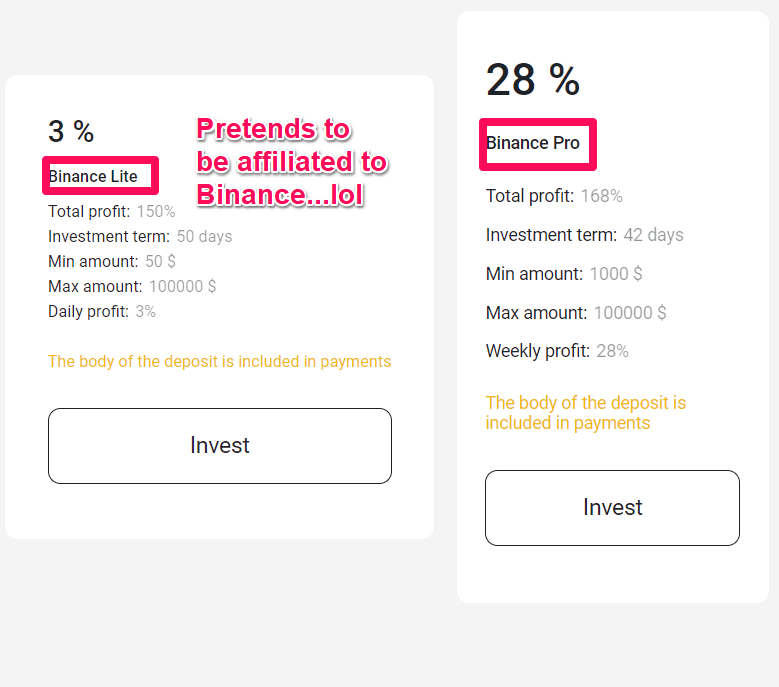Click Binance Pro's 100000 $ max amount
The image size is (779, 687).
click(630, 313)
